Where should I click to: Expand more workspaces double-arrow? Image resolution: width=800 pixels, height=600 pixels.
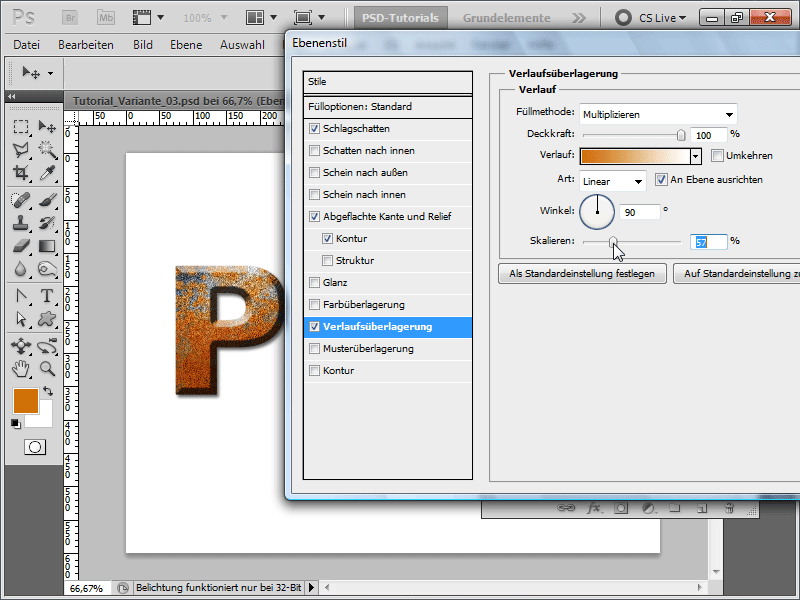click(x=579, y=18)
